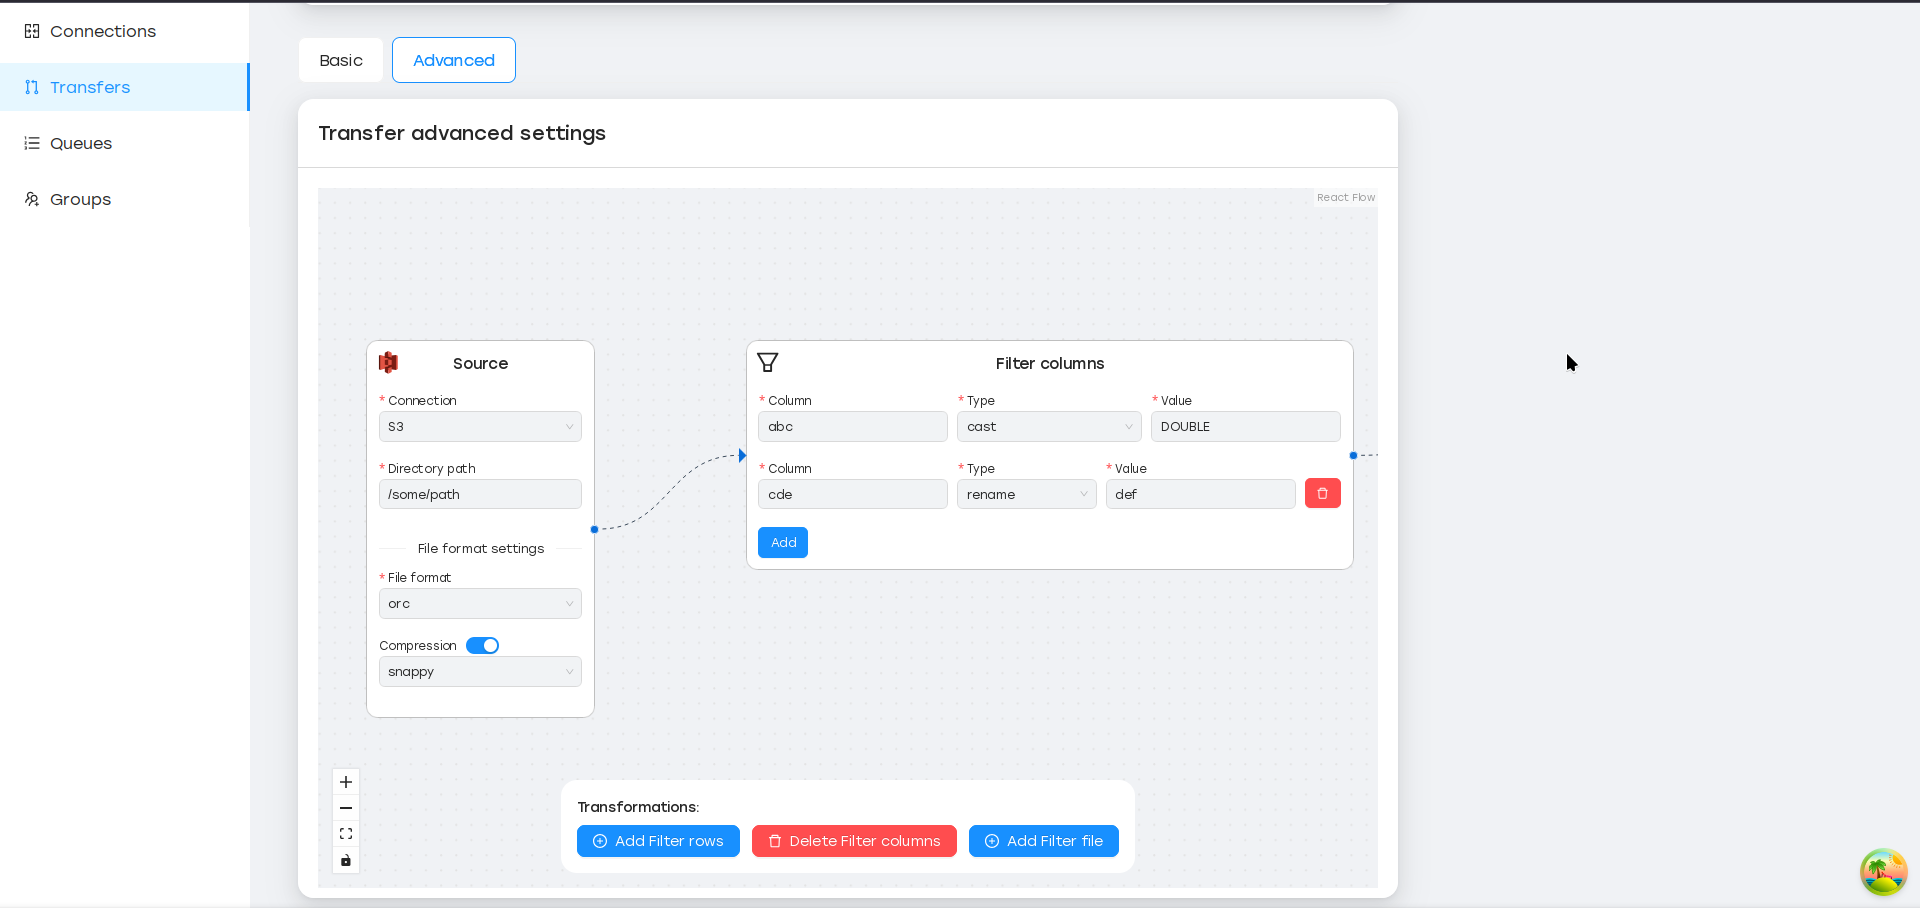Viewport: 1920px width, 908px height.
Task: Click the zoom in plus control
Action: (x=346, y=782)
